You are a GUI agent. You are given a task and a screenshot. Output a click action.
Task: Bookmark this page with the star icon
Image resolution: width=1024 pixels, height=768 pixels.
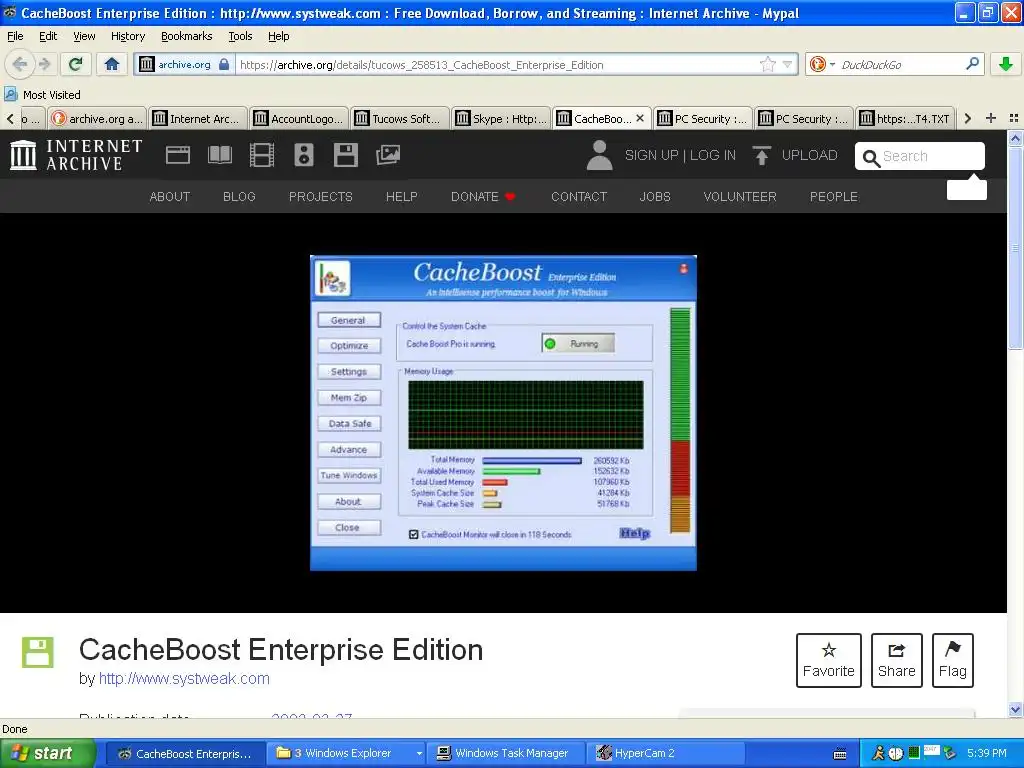768,64
